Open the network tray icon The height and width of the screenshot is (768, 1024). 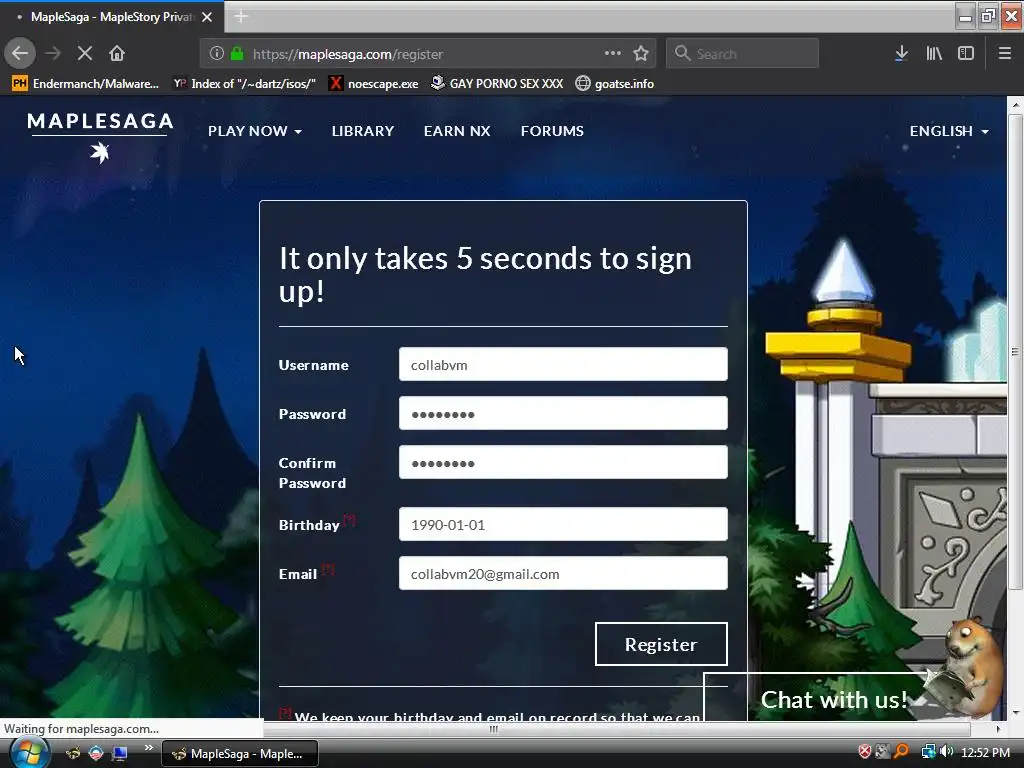click(x=928, y=752)
